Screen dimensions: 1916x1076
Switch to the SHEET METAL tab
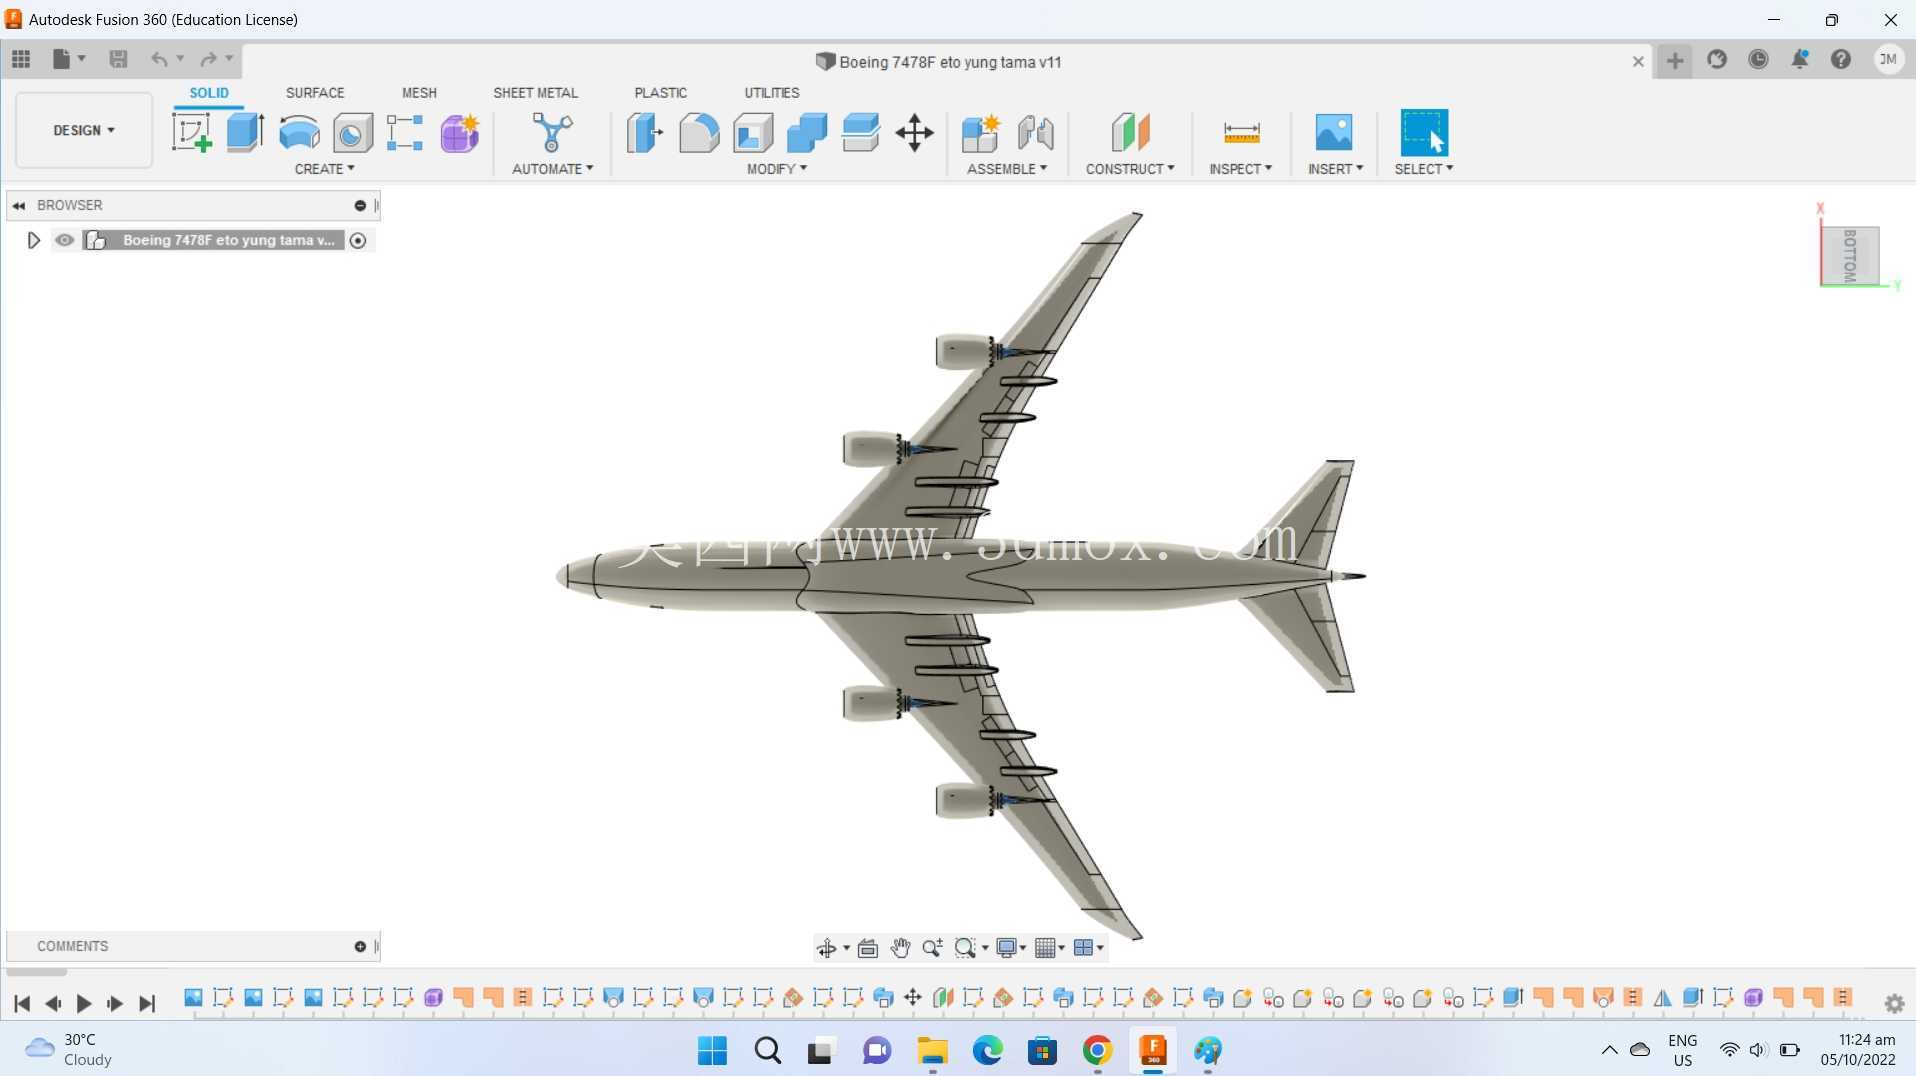[x=535, y=92]
